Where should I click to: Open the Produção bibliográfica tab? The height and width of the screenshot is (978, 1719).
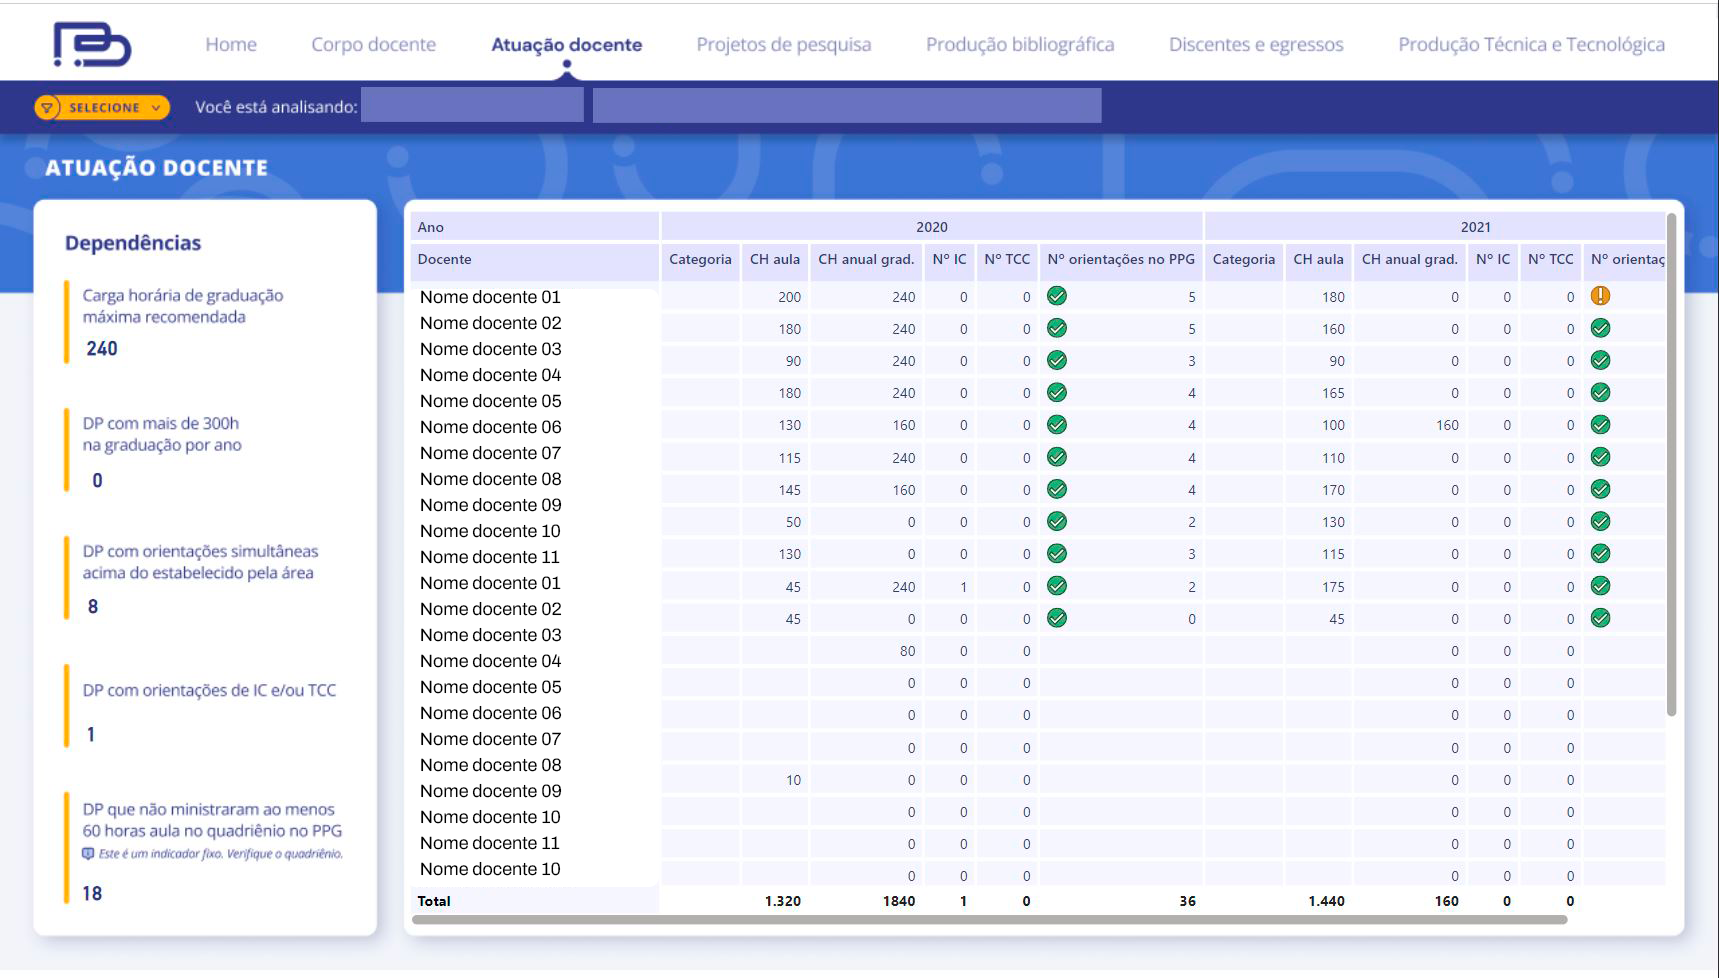(x=1020, y=44)
